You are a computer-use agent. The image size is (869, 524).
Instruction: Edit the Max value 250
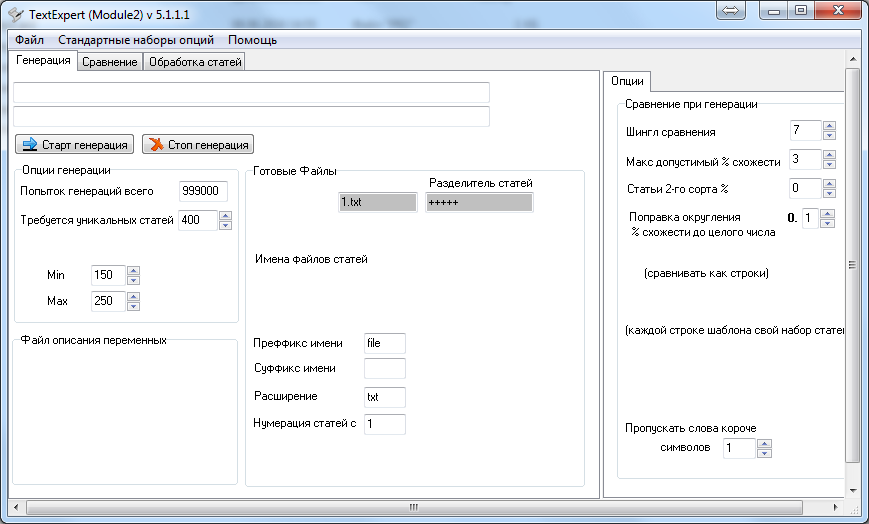[108, 301]
